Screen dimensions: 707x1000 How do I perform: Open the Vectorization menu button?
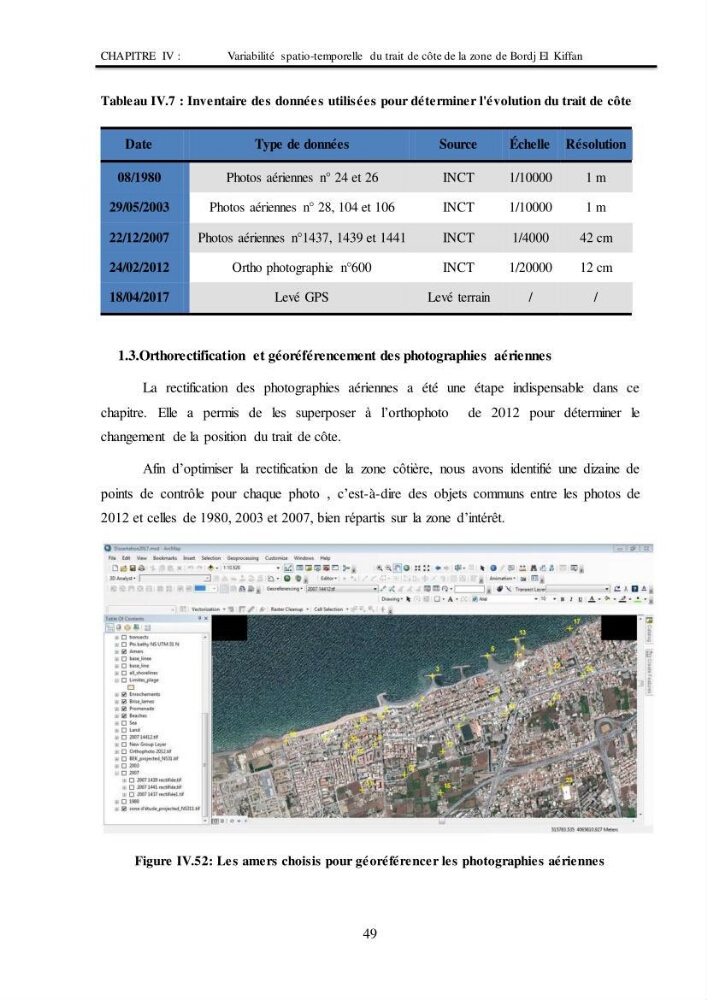tap(207, 609)
